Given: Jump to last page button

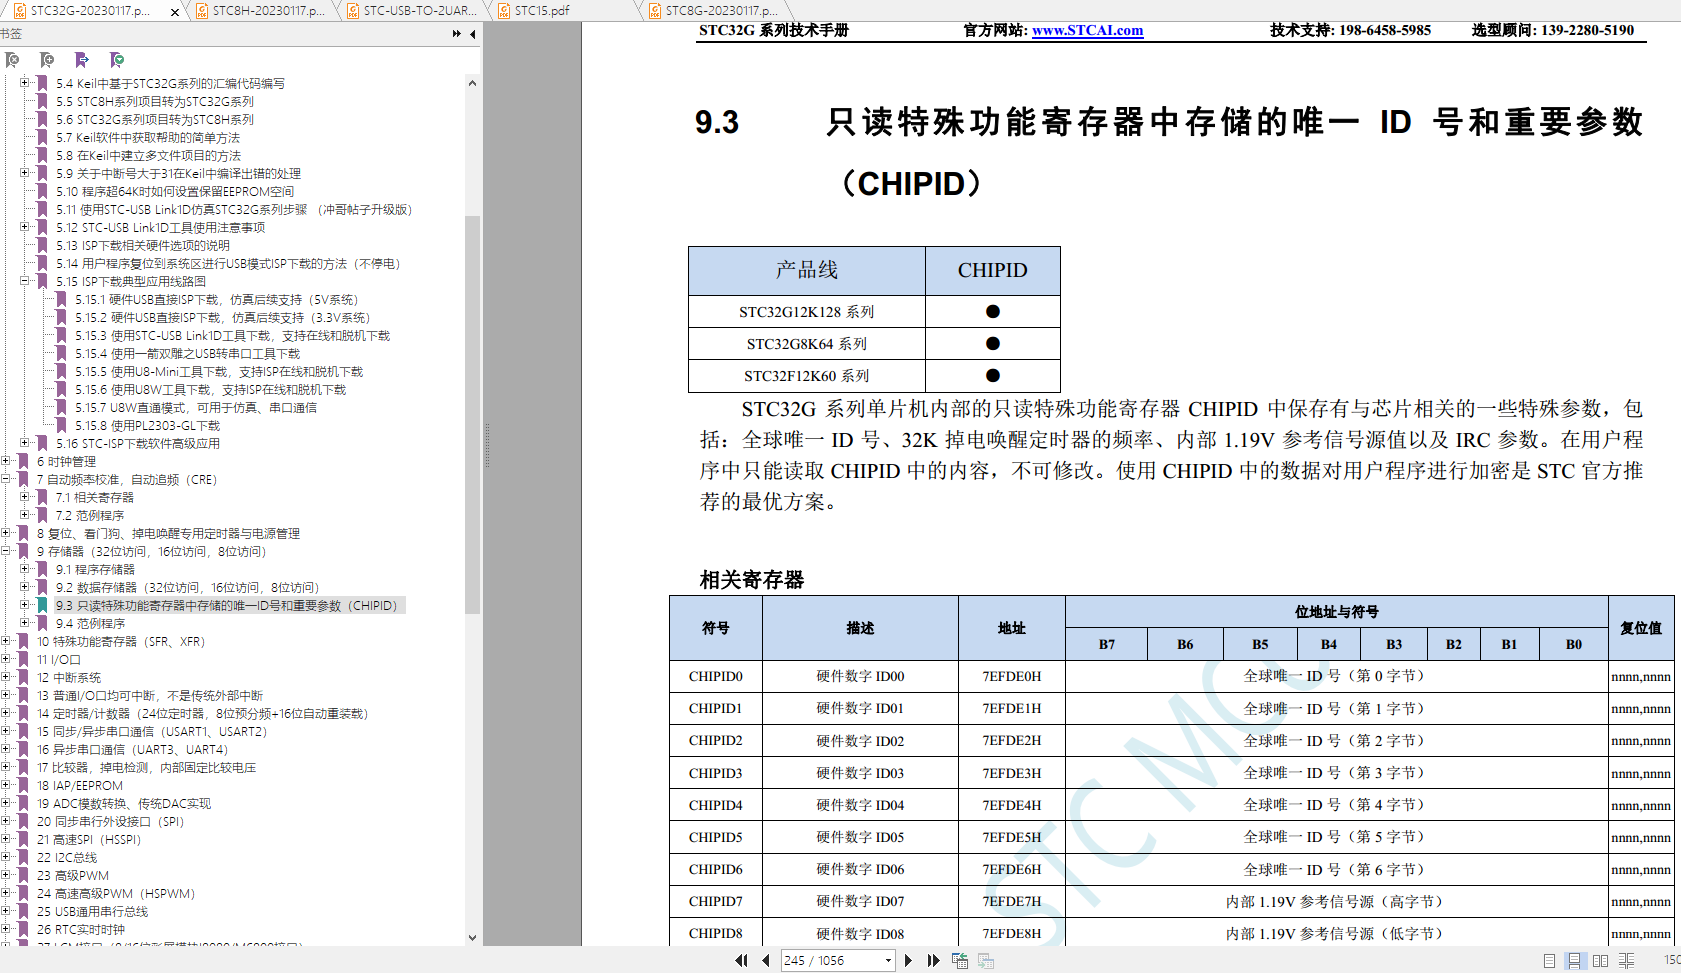Looking at the screenshot, I should pos(933,960).
